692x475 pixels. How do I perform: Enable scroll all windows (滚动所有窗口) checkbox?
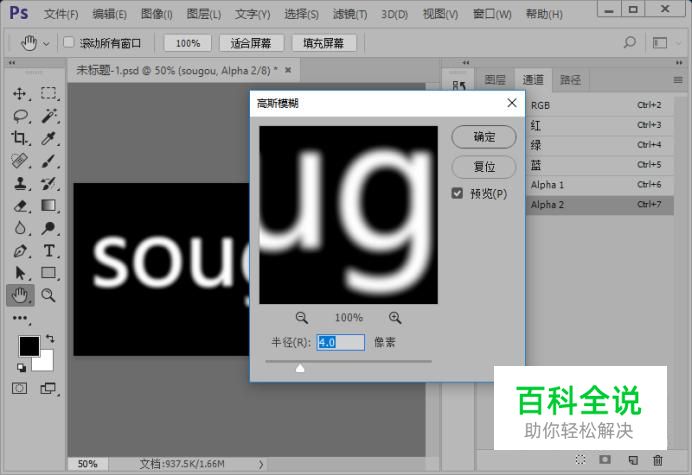68,42
